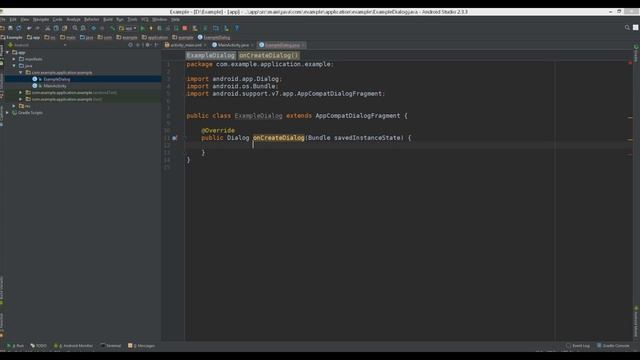Collapse the java folder node
The height and width of the screenshot is (360, 640).
click(x=14, y=66)
